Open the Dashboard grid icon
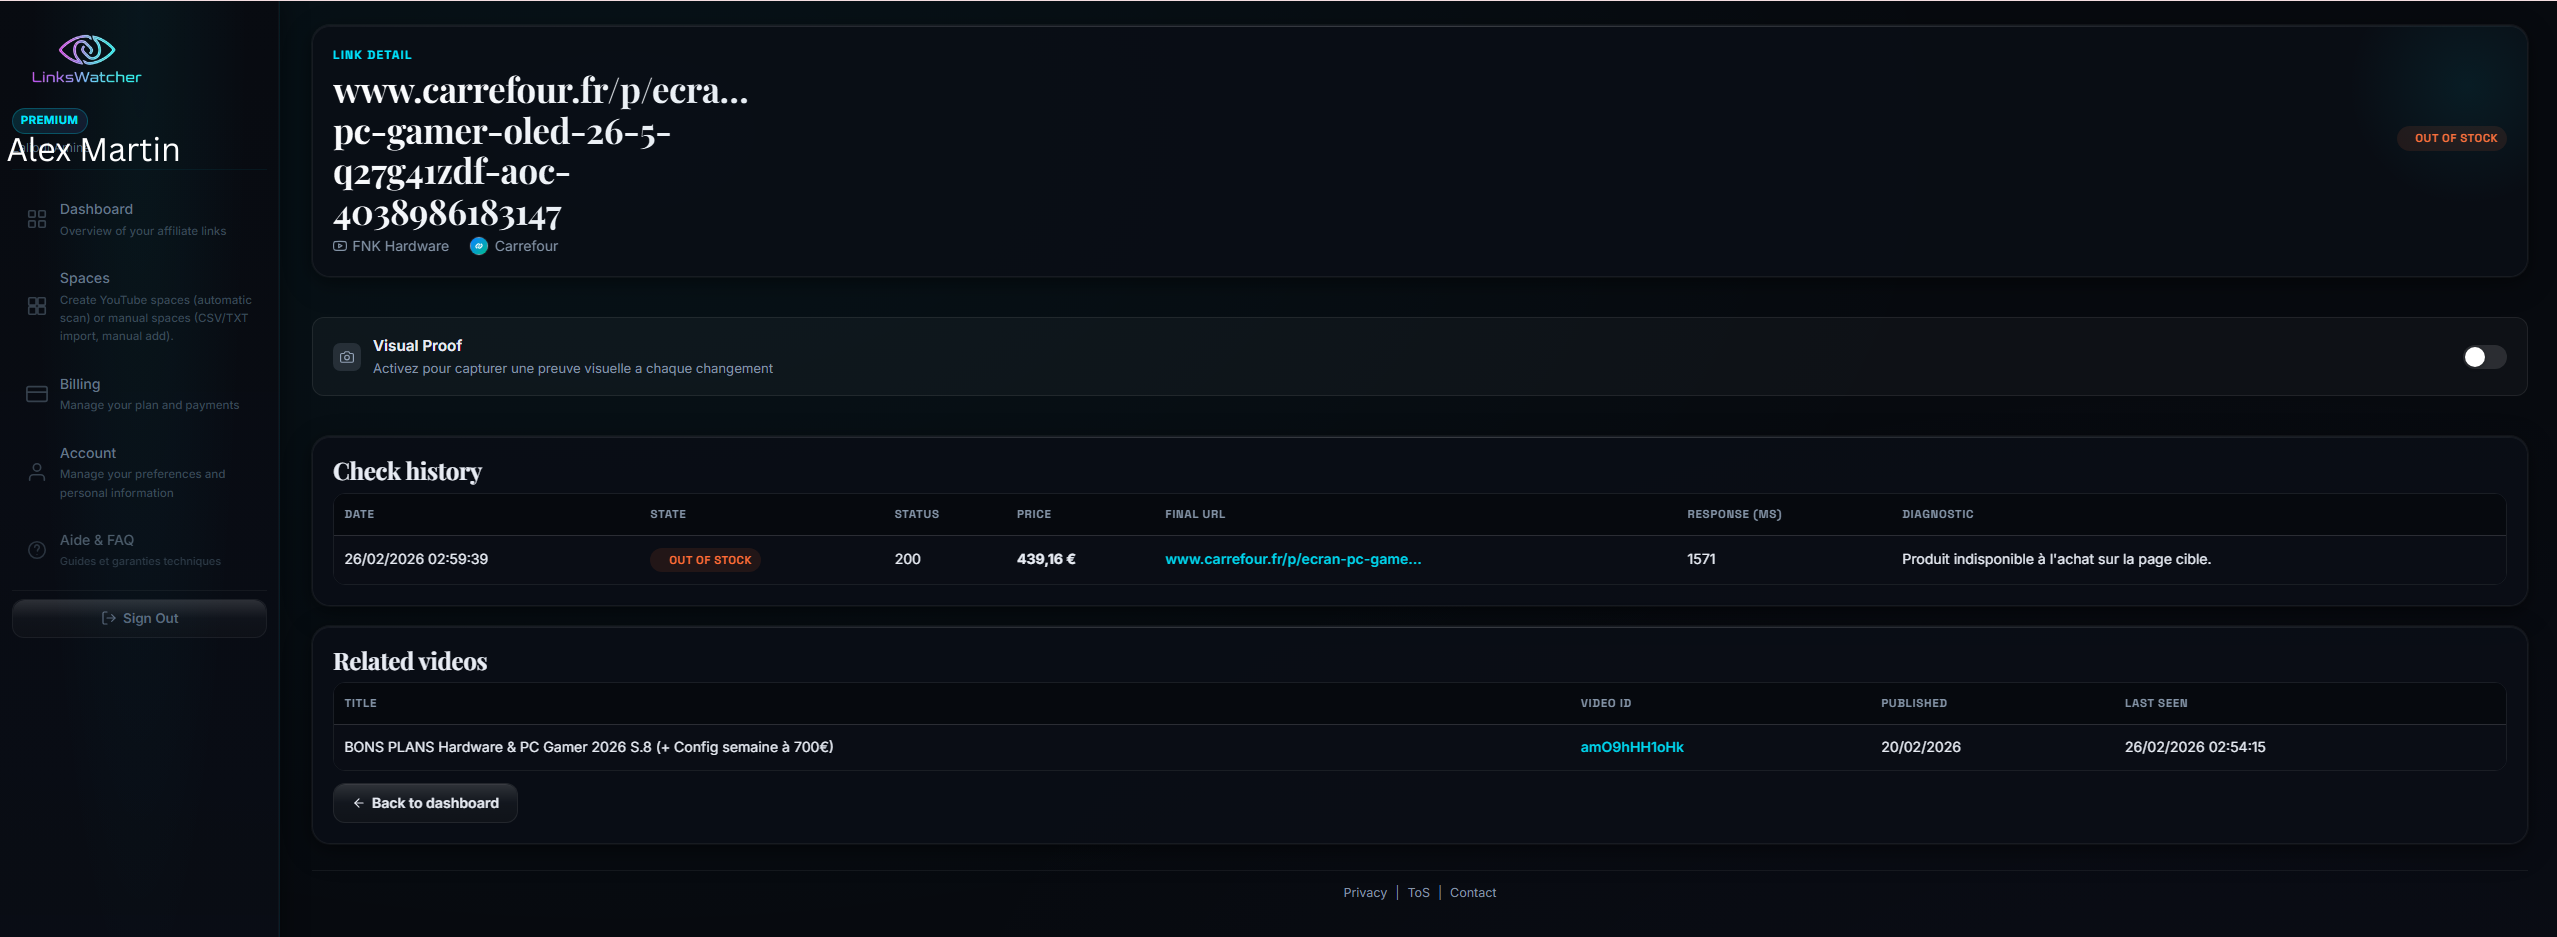Viewport: 2557px width, 937px height. tap(36, 219)
